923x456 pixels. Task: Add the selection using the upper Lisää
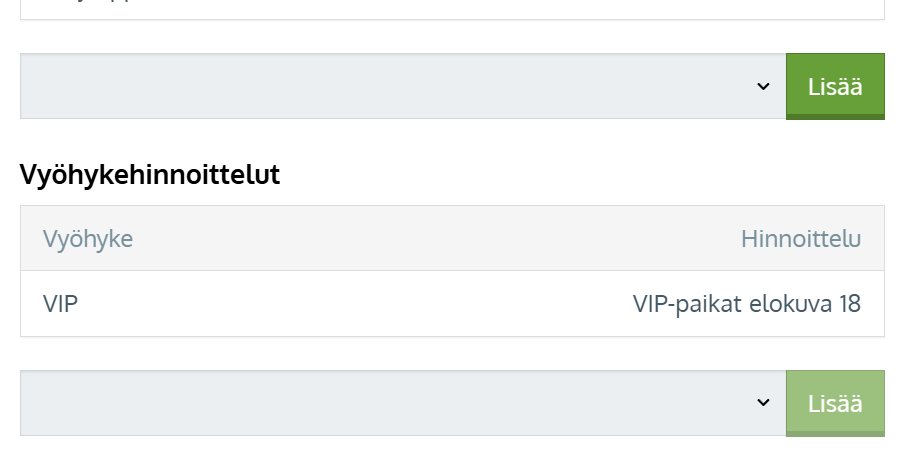pos(835,87)
